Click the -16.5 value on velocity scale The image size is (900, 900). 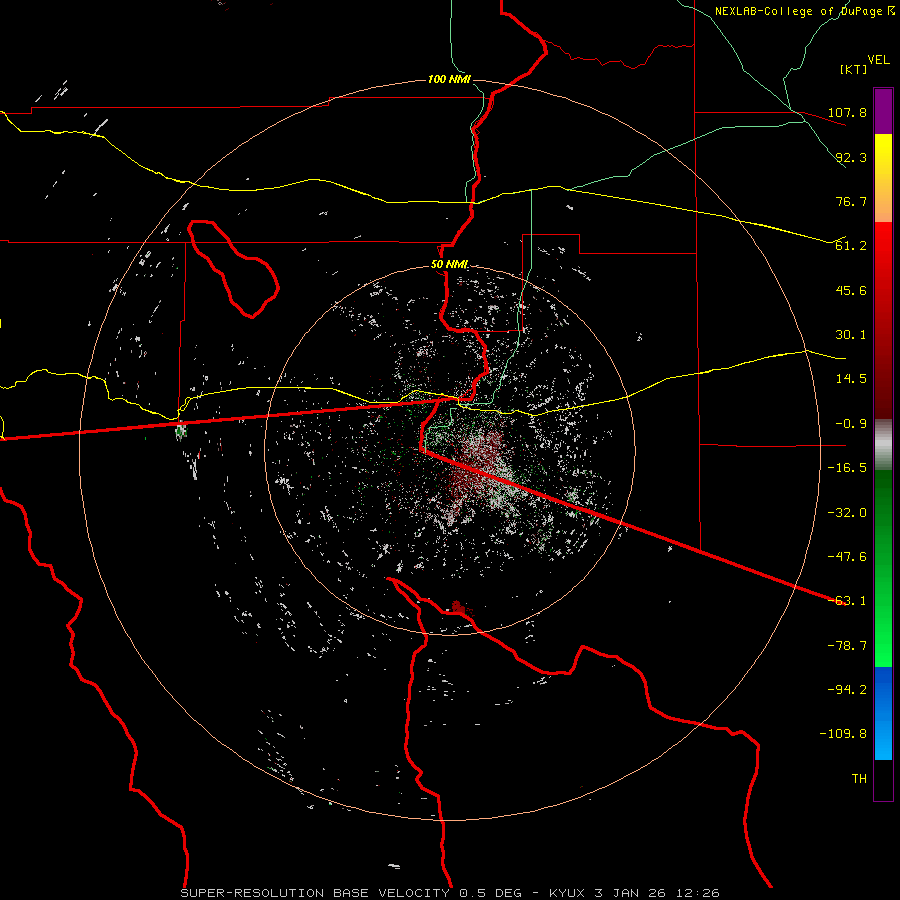847,468
